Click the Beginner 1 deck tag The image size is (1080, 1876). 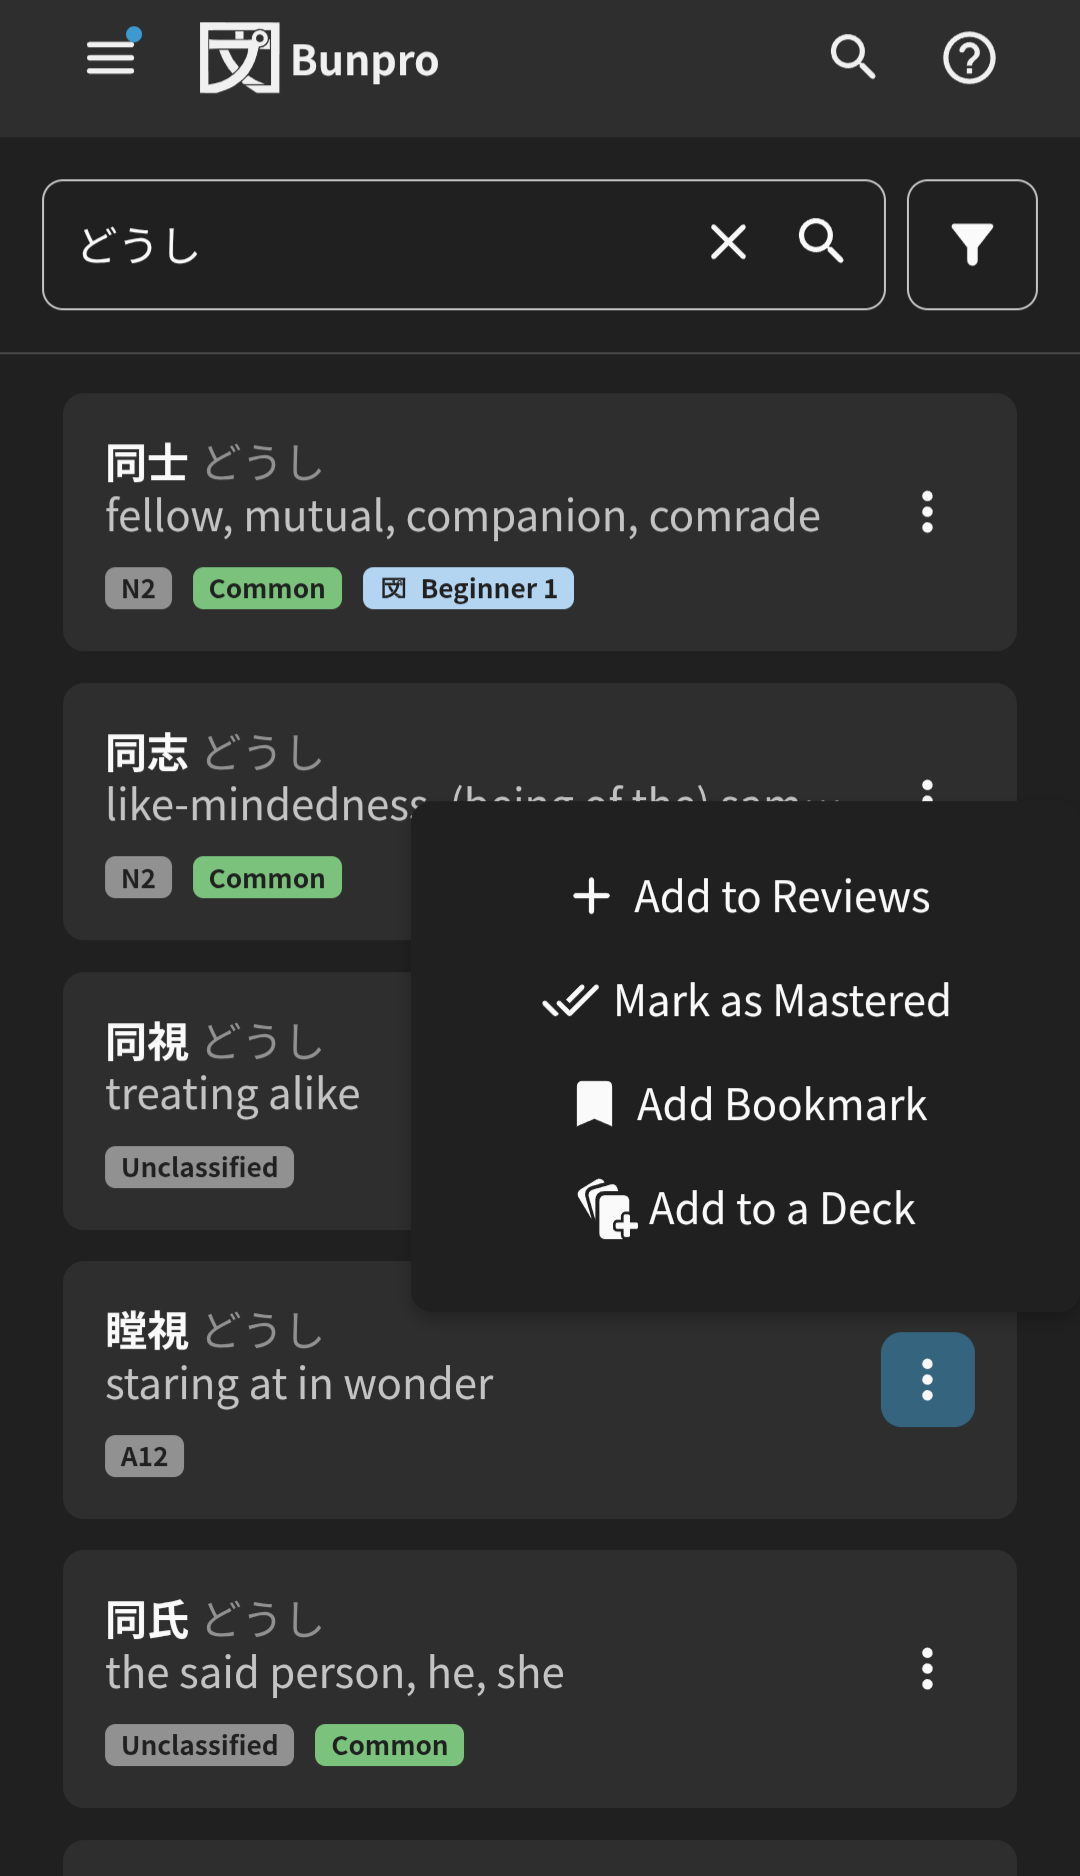click(x=468, y=589)
